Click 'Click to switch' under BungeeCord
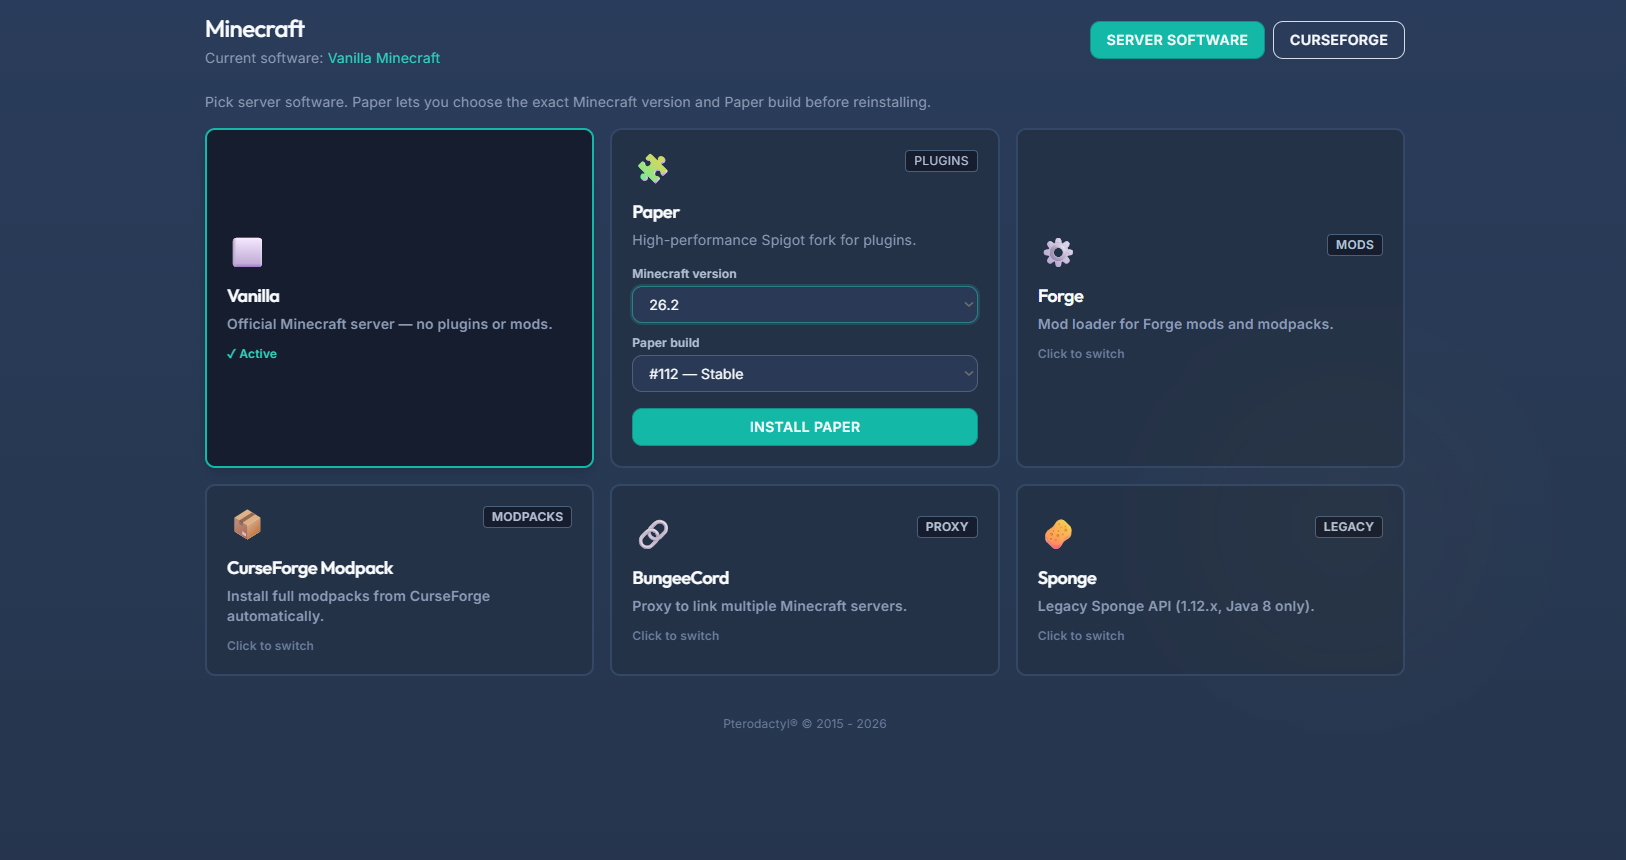 [x=676, y=636]
